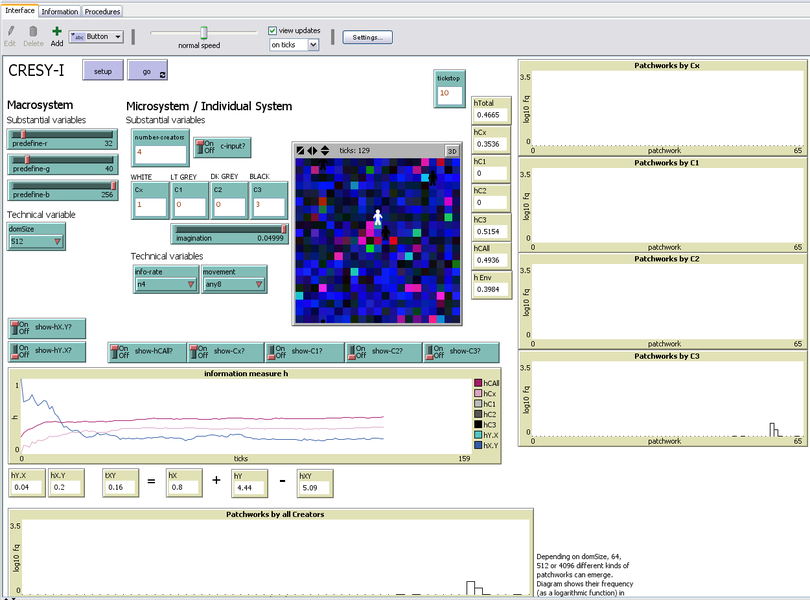Click the forever loop icon on go button
The width and height of the screenshot is (810, 600).
[x=162, y=75]
